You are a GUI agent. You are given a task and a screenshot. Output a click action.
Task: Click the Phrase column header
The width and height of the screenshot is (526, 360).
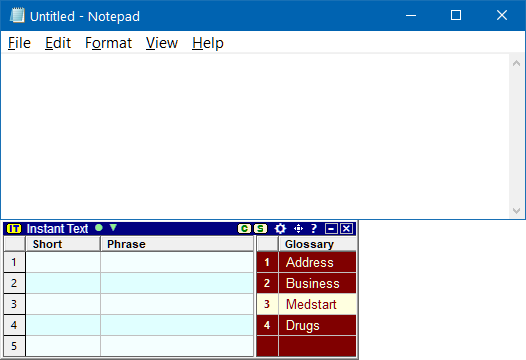point(177,244)
